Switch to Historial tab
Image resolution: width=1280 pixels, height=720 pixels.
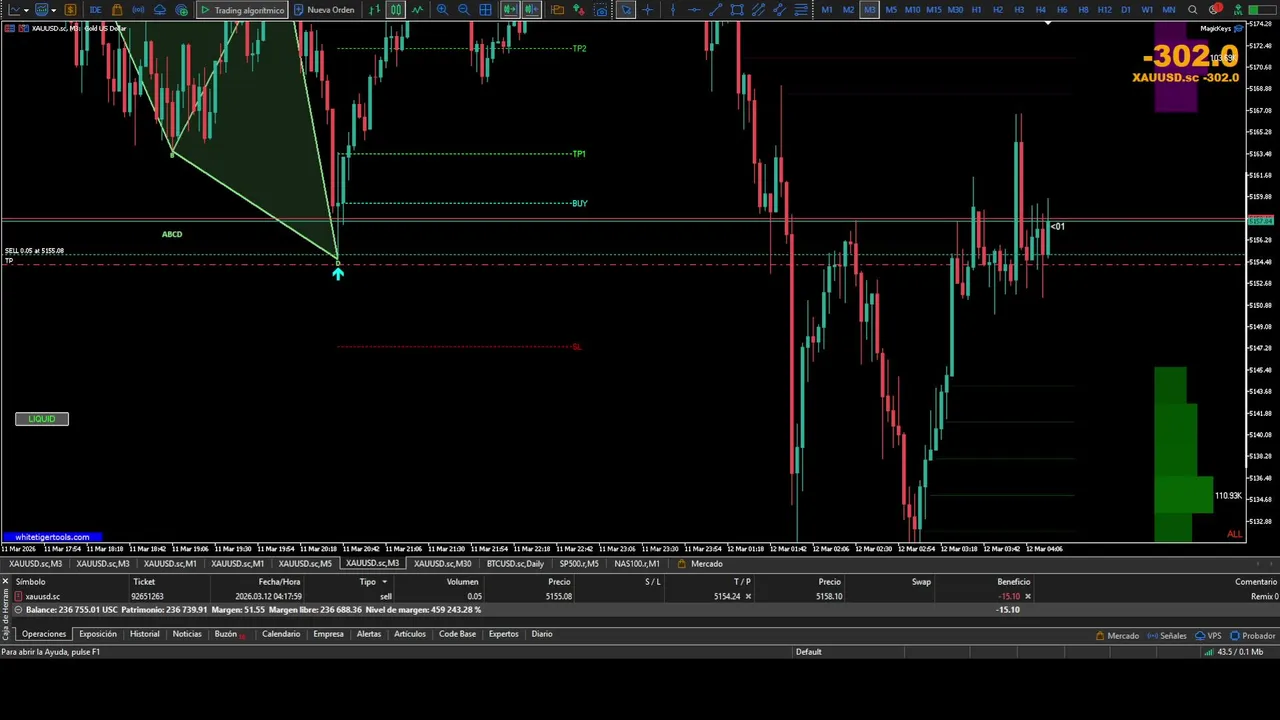[144, 634]
